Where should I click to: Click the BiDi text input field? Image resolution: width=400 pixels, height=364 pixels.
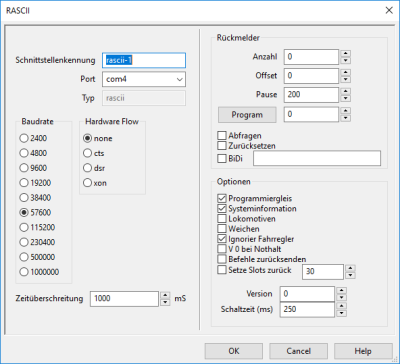click(317, 158)
